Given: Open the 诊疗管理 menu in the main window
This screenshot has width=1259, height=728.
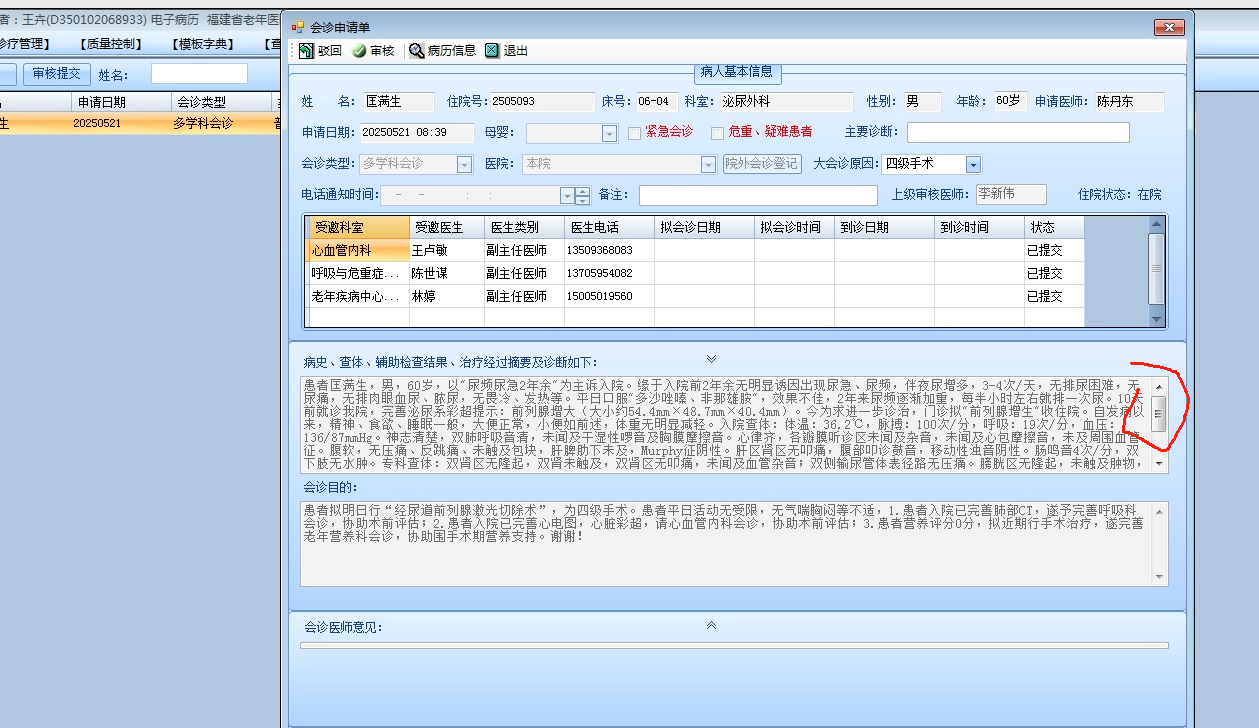Looking at the screenshot, I should point(24,44).
